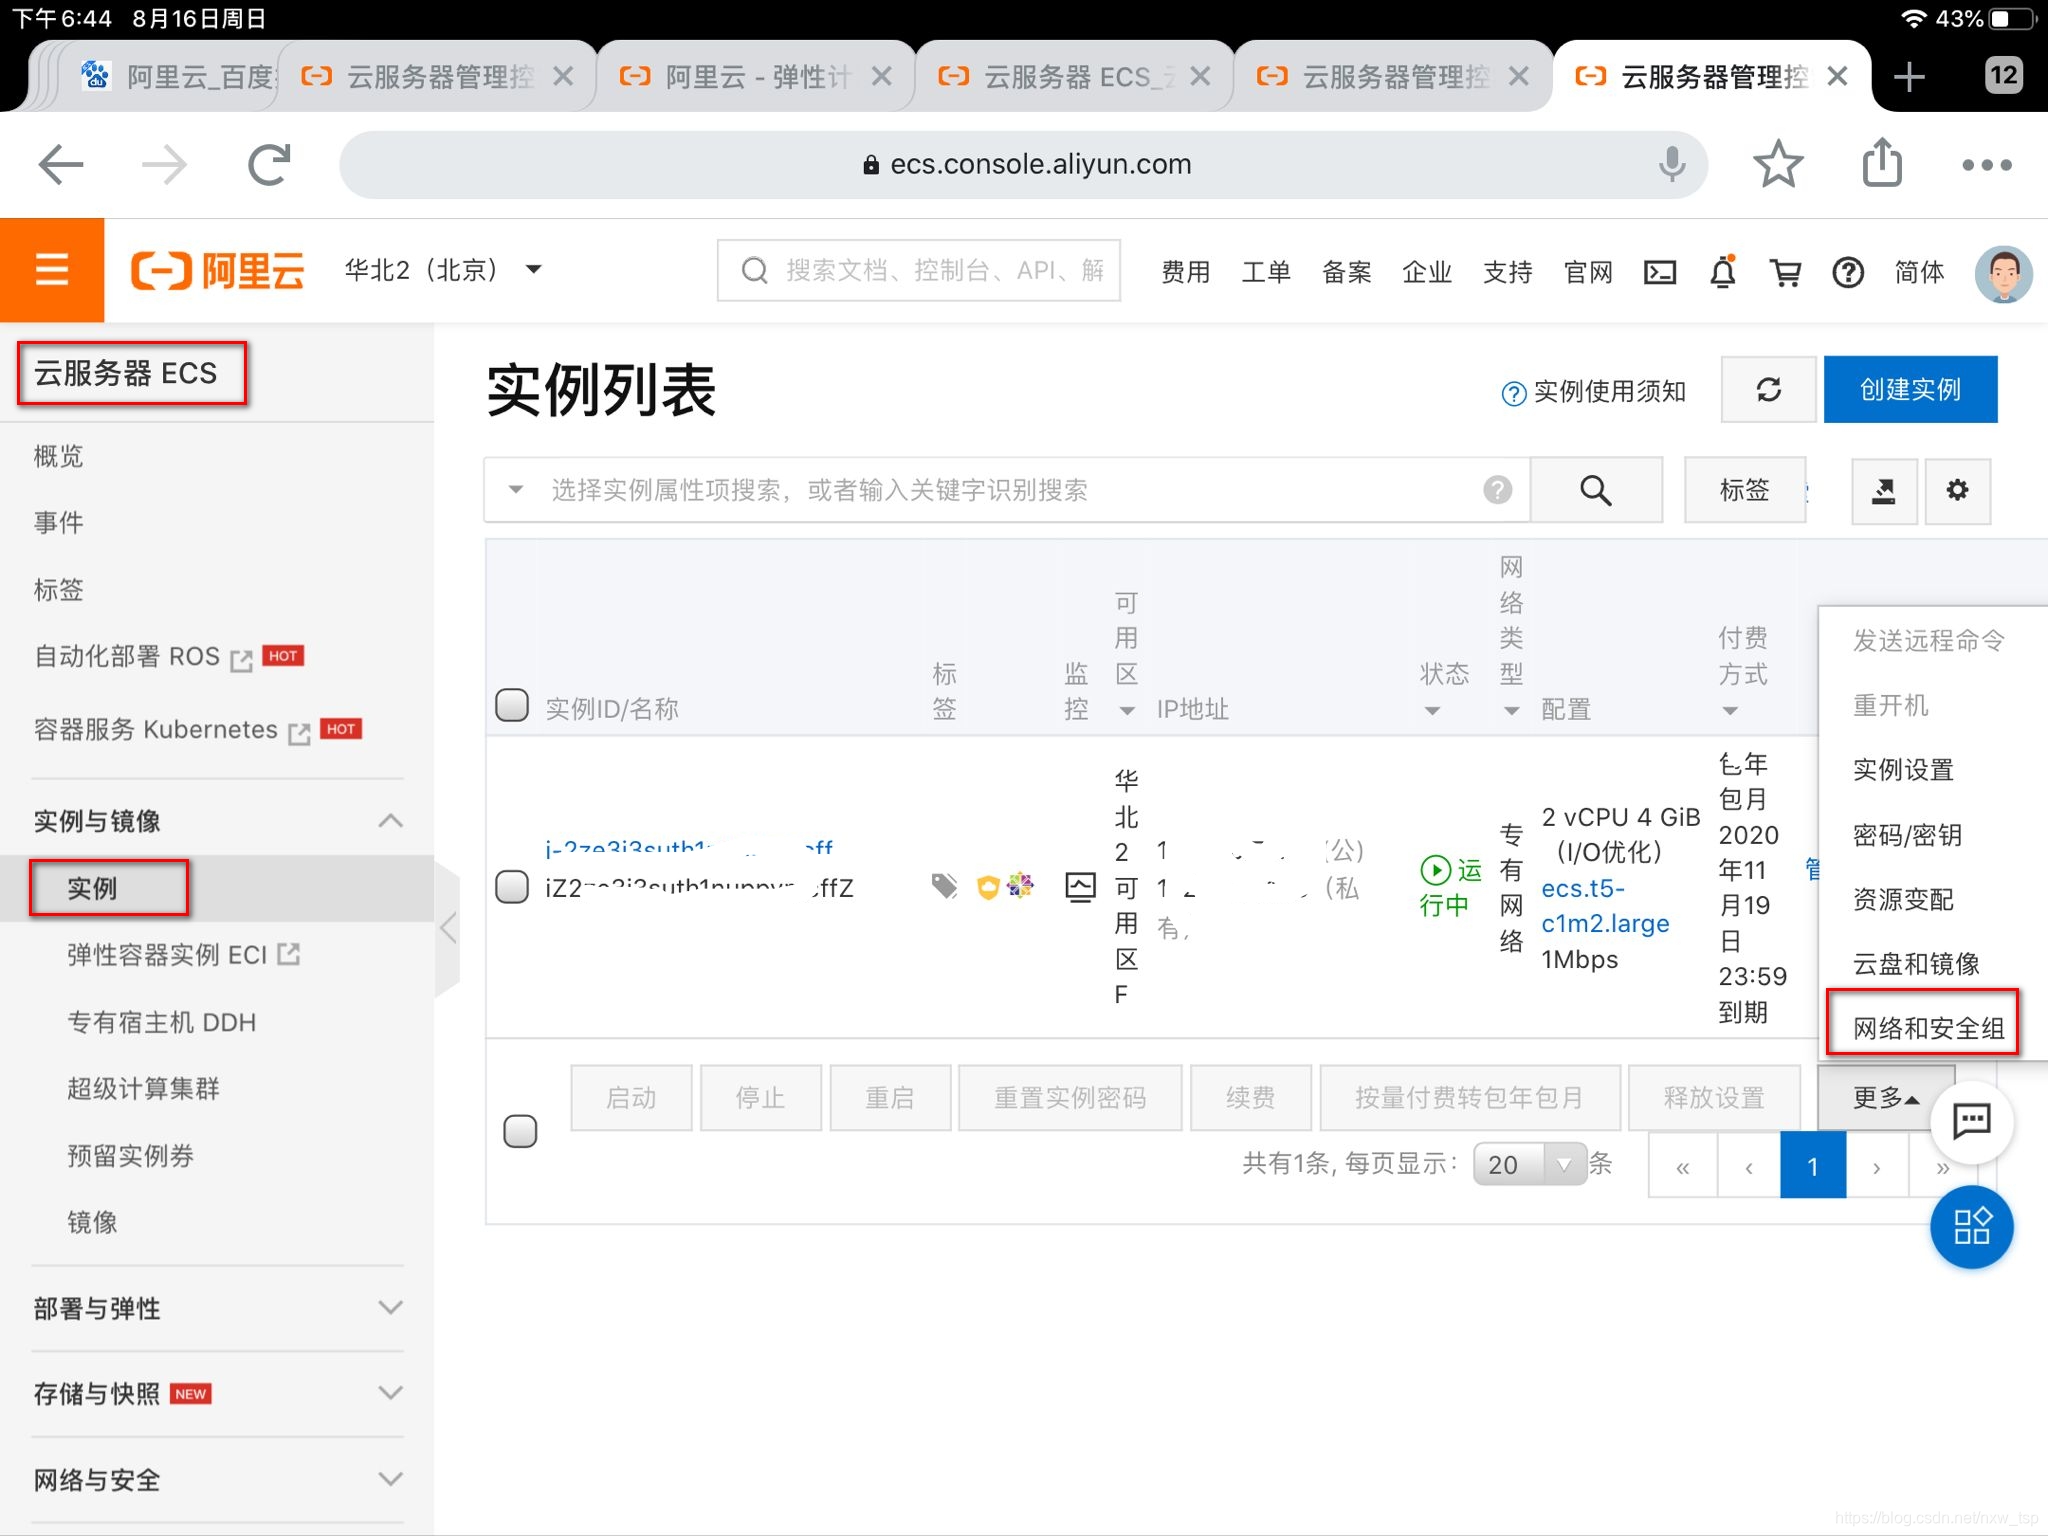Open 镜像 in the sidebar
Screen dimensions: 2048x1536
(x=92, y=1222)
